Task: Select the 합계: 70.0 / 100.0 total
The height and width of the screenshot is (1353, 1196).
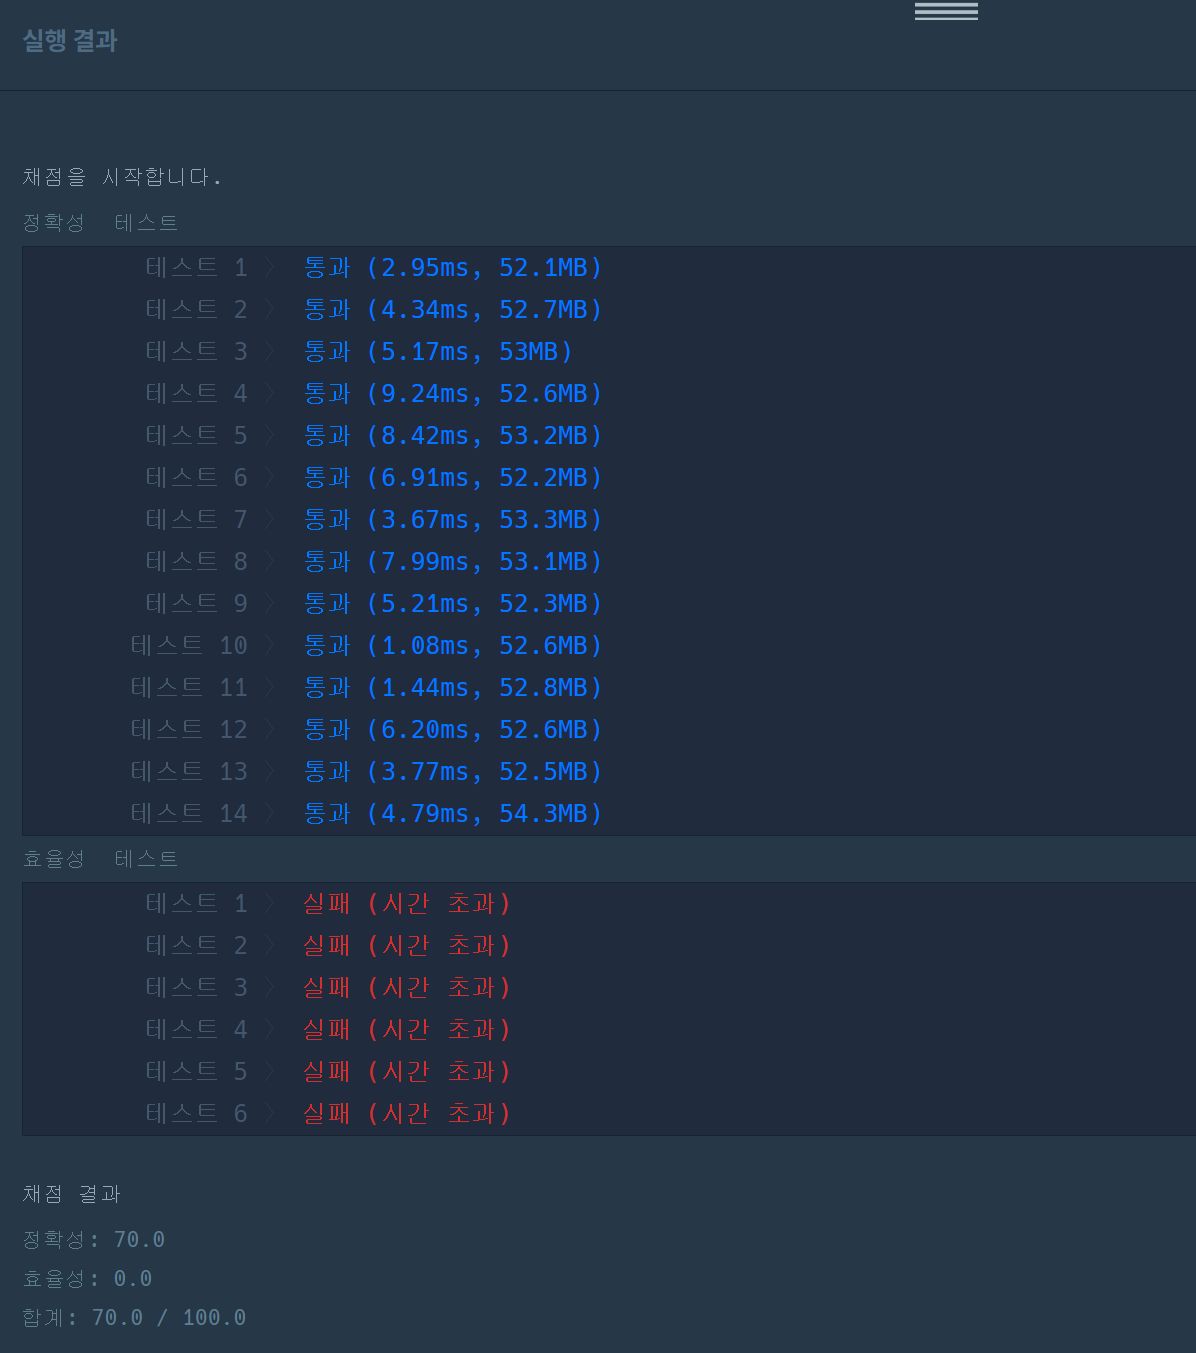Action: pos(134,1317)
